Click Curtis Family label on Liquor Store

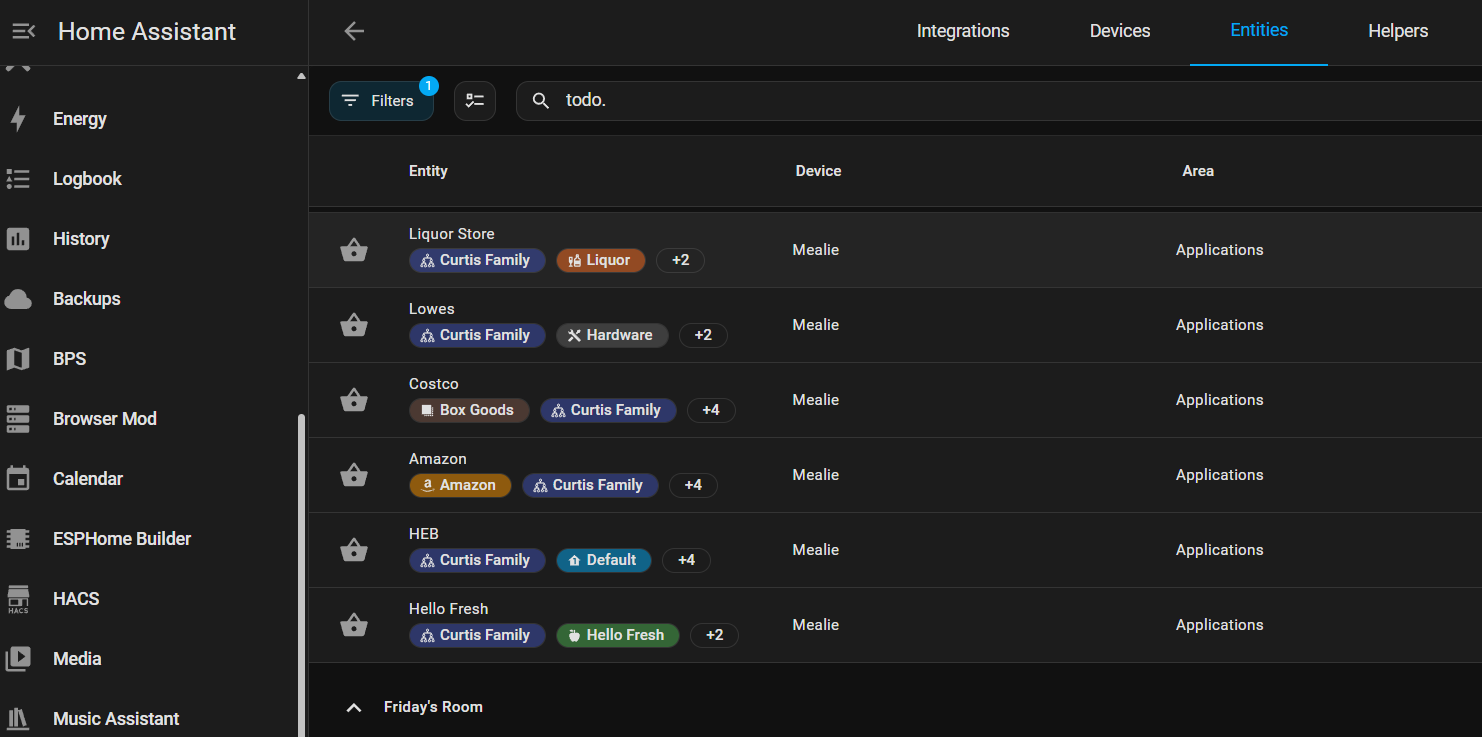tap(477, 260)
